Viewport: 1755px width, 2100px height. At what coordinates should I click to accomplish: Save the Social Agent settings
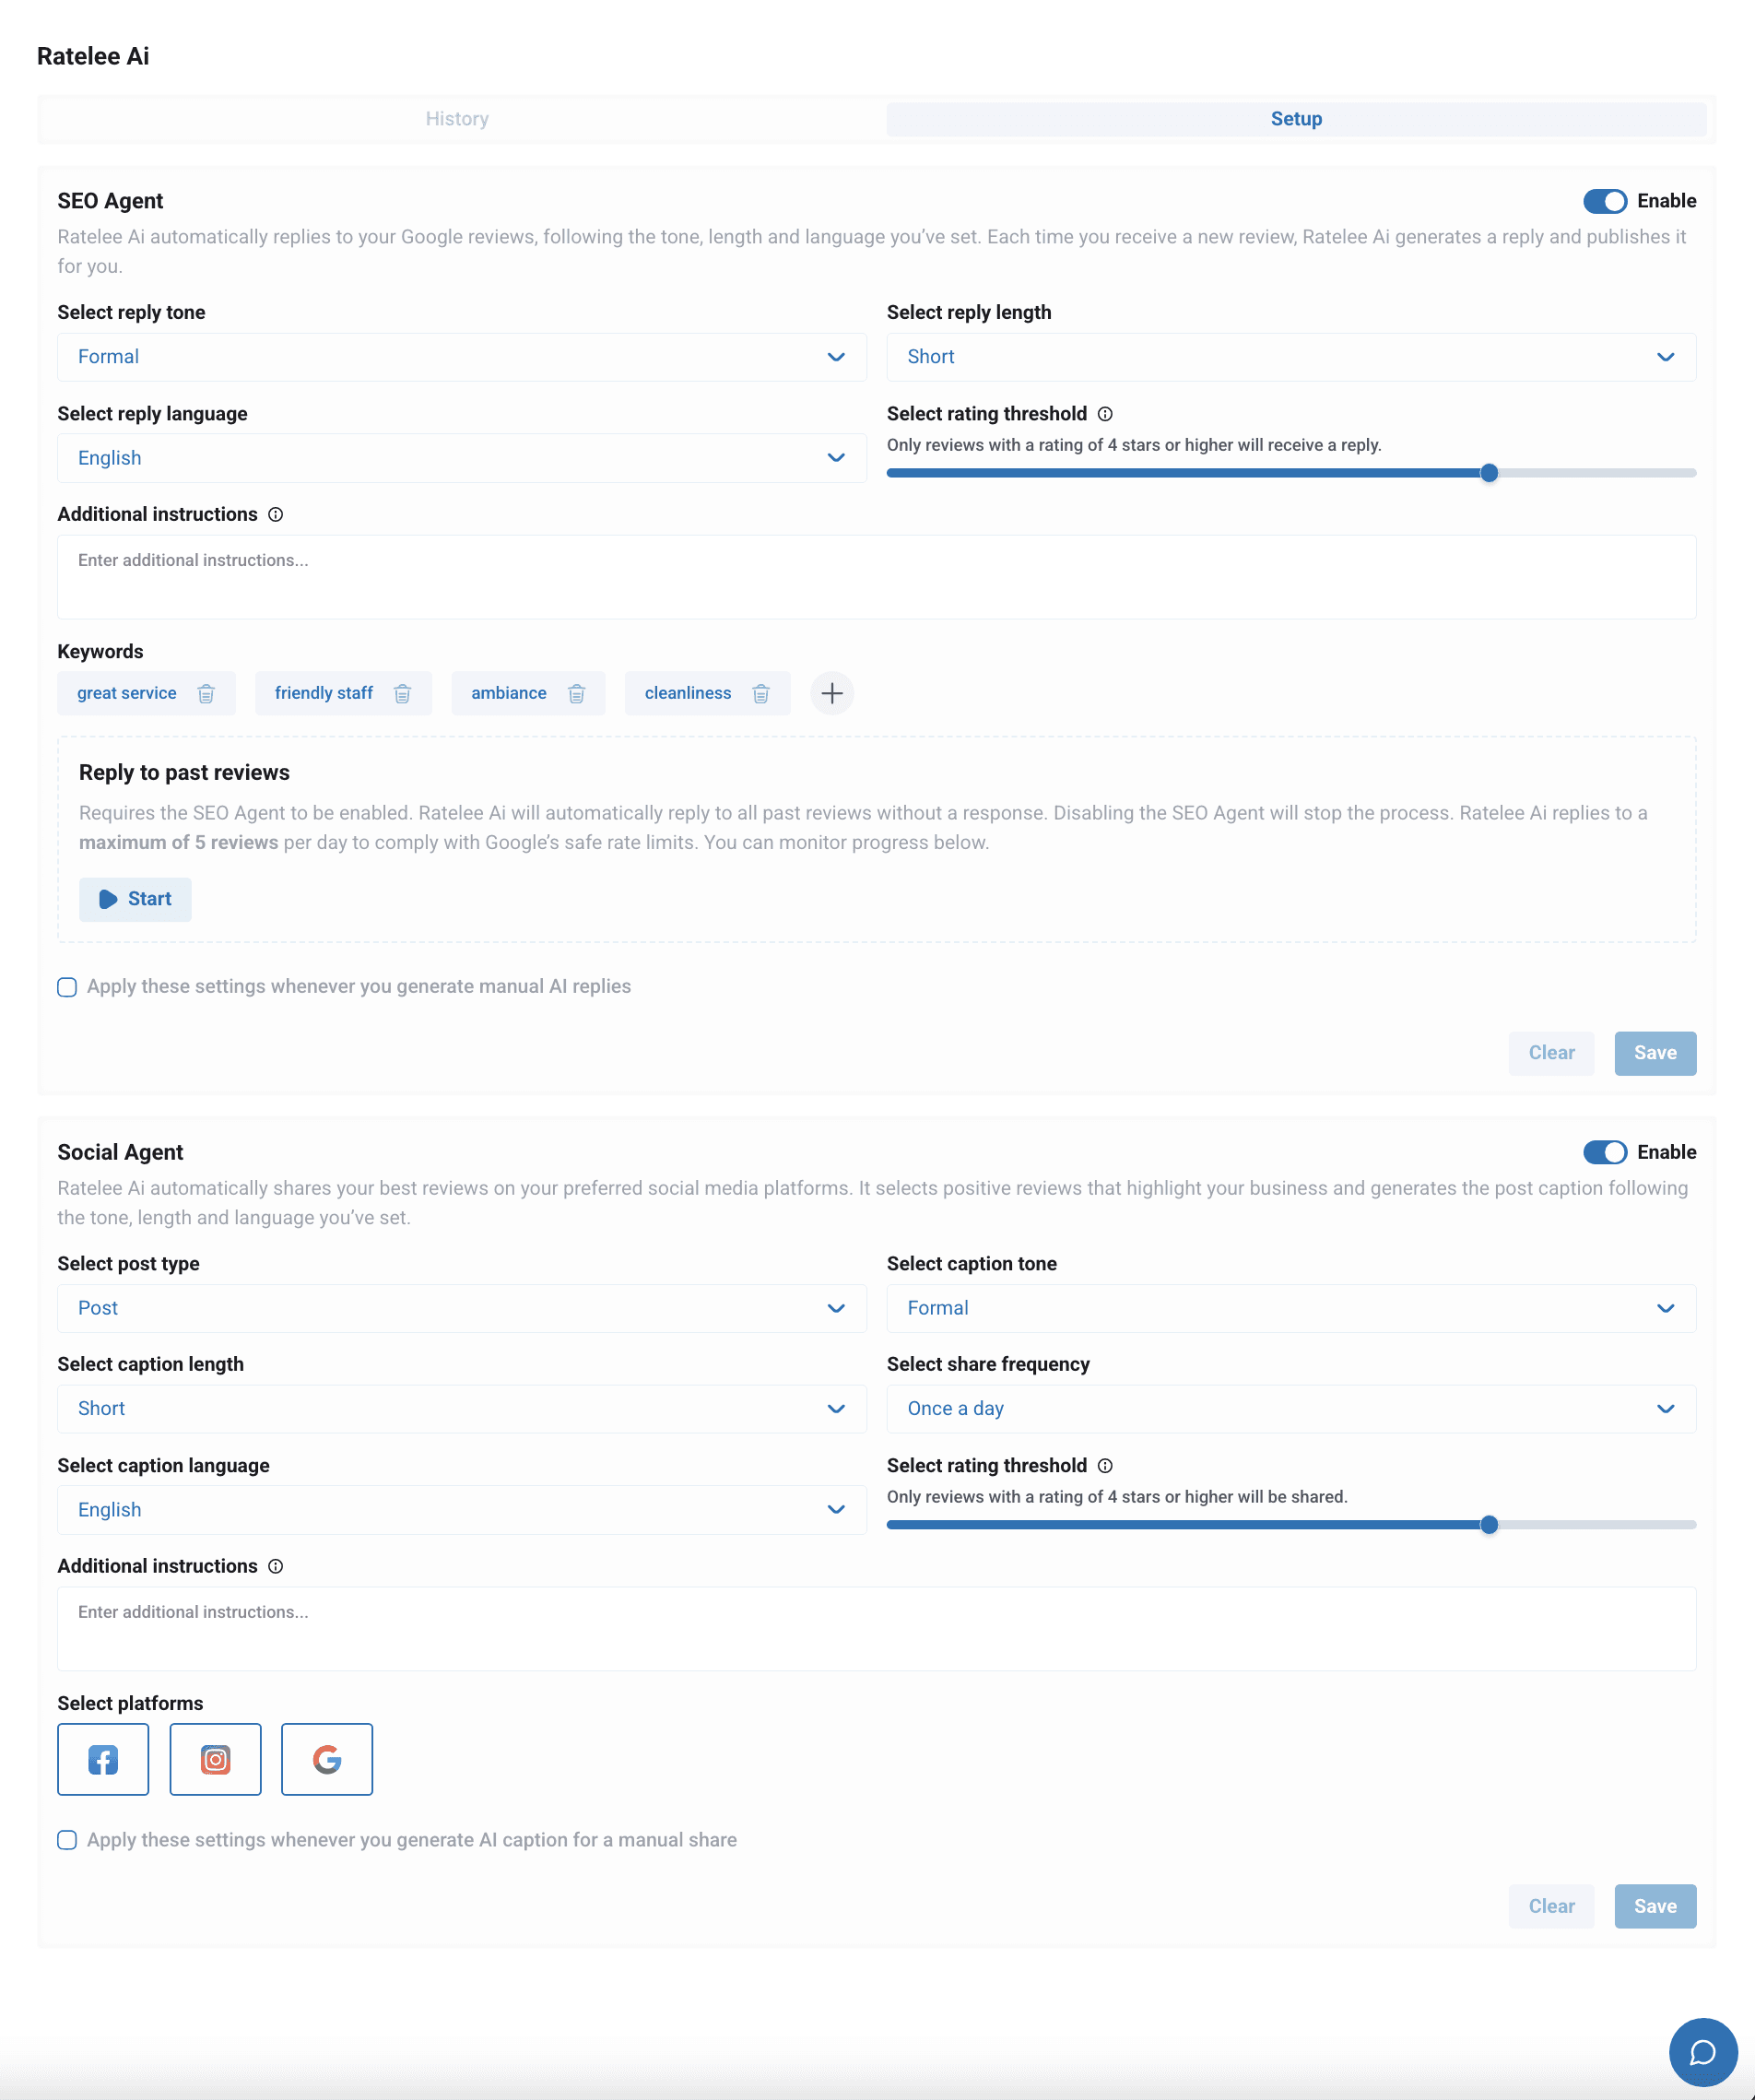[1655, 1906]
